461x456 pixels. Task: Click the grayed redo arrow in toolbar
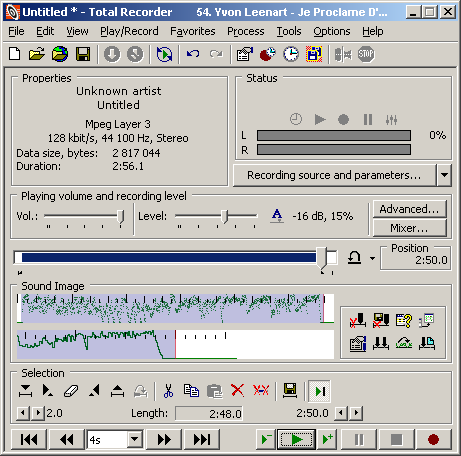click(x=216, y=54)
